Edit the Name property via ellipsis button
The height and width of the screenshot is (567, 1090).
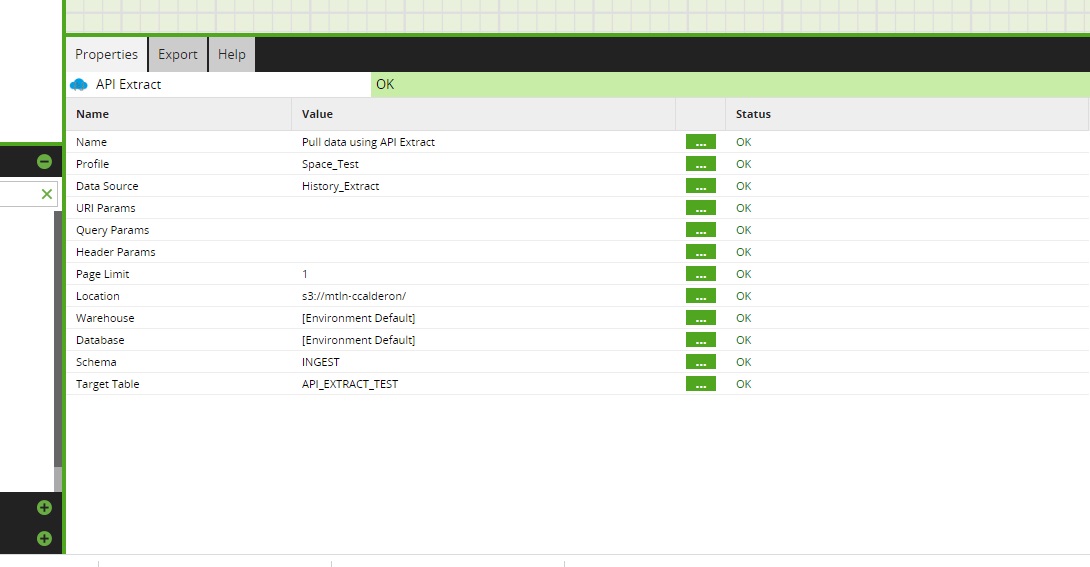point(700,142)
